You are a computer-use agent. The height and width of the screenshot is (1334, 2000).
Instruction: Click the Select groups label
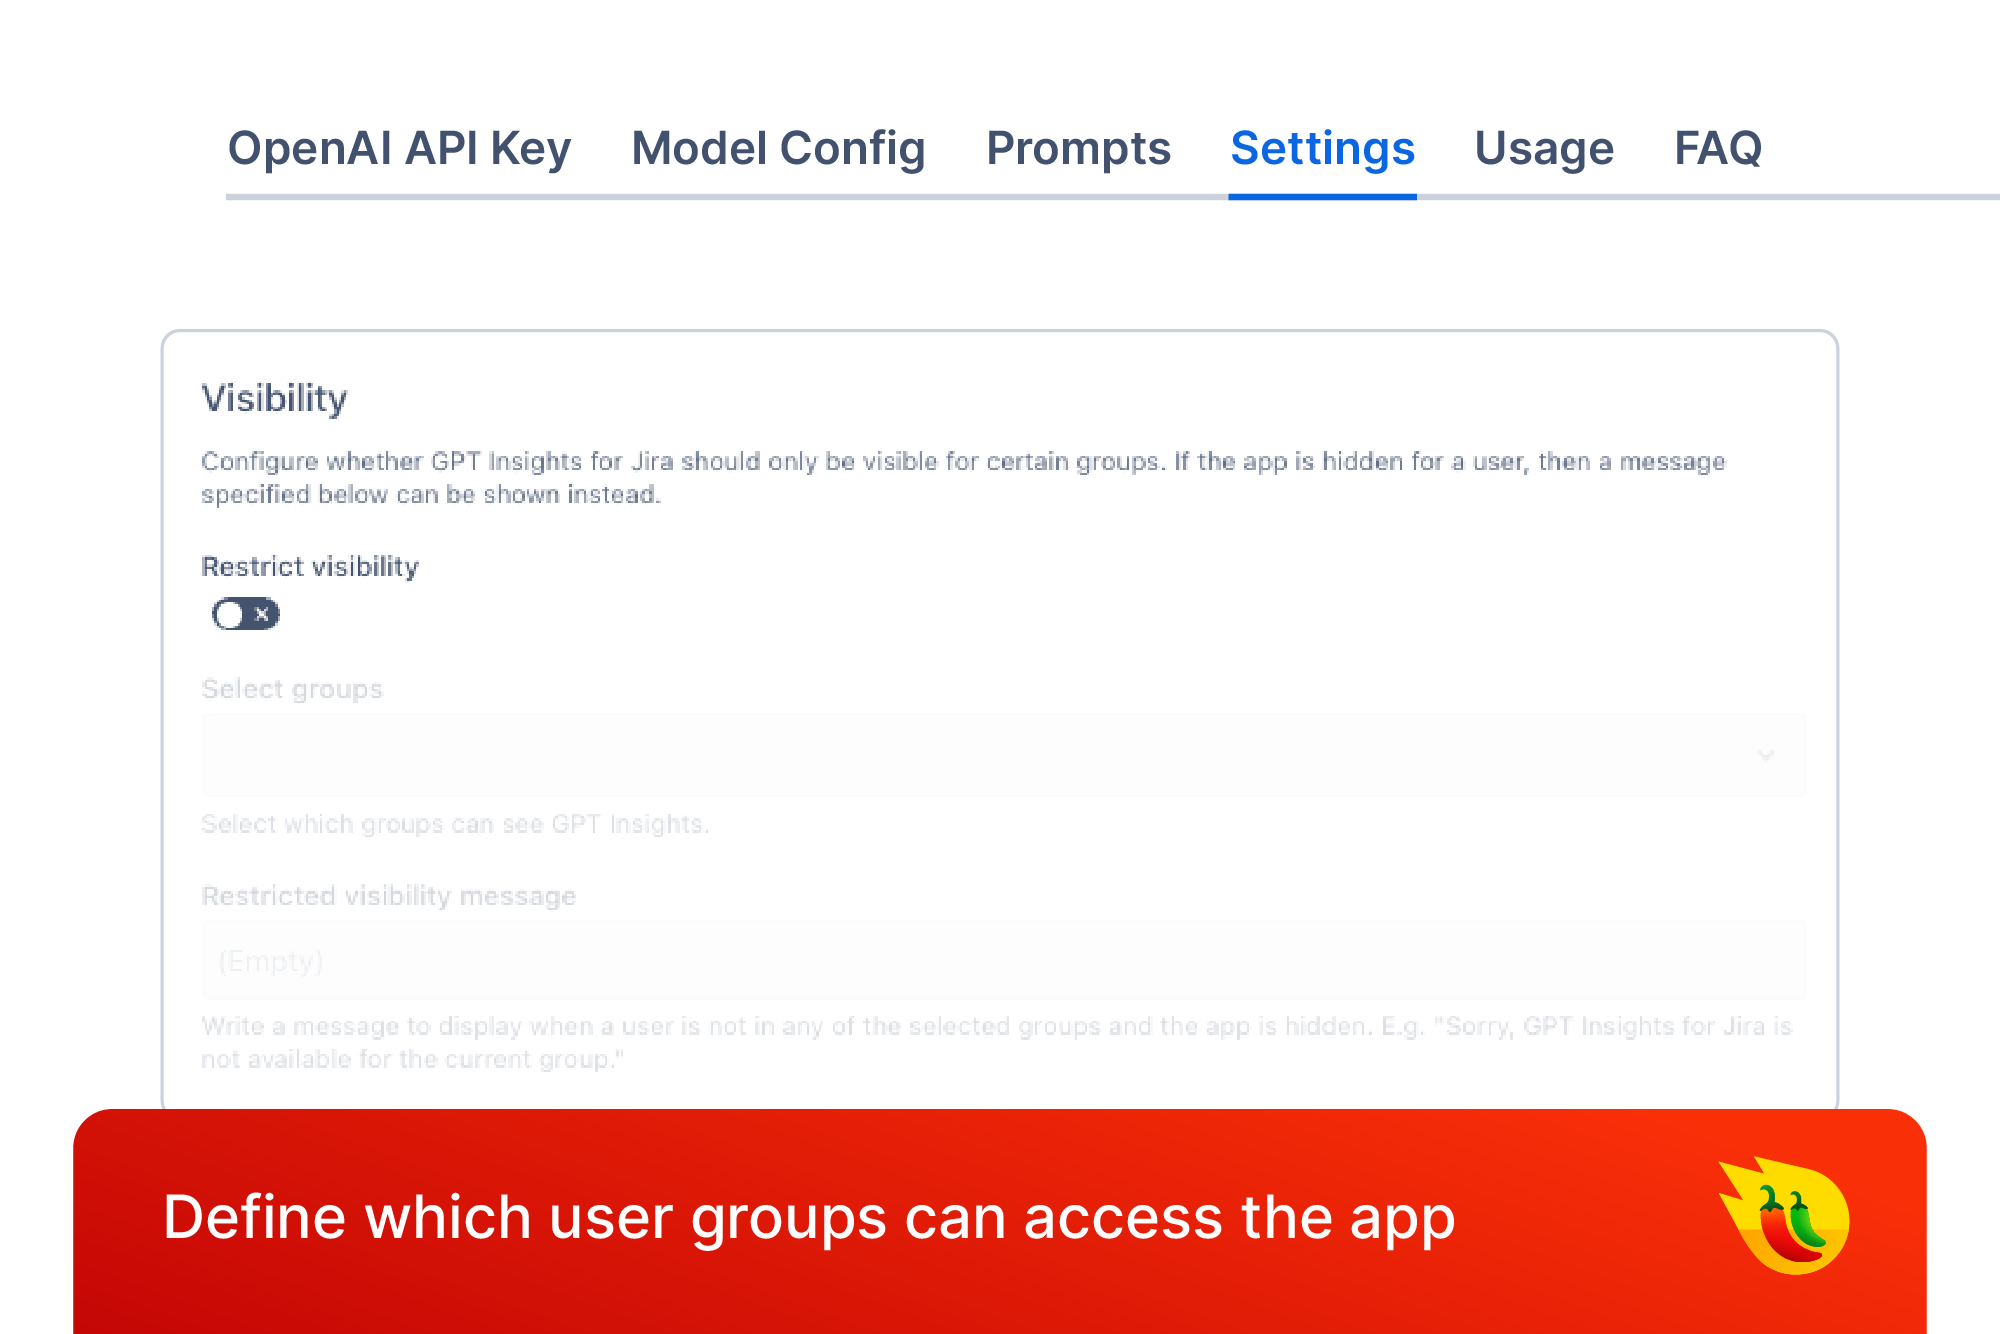[x=292, y=689]
